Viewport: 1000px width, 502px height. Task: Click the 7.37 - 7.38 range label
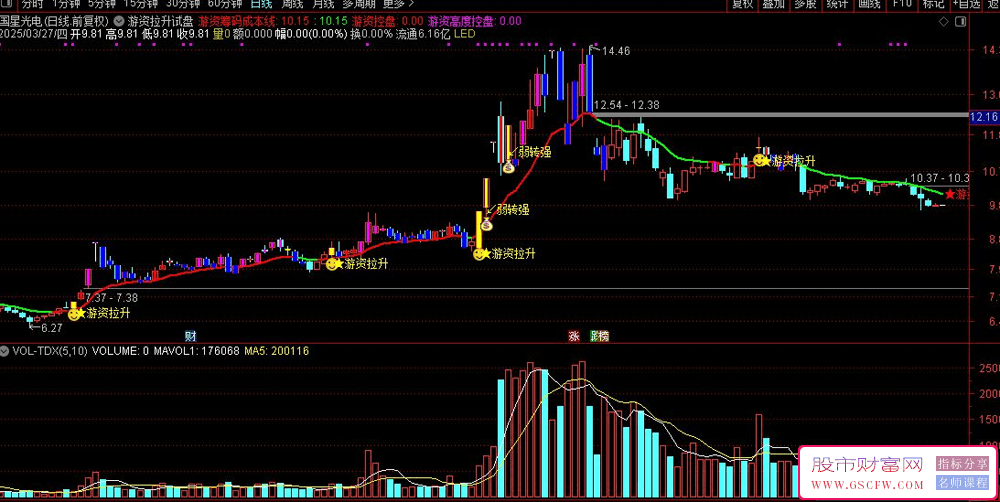112,297
